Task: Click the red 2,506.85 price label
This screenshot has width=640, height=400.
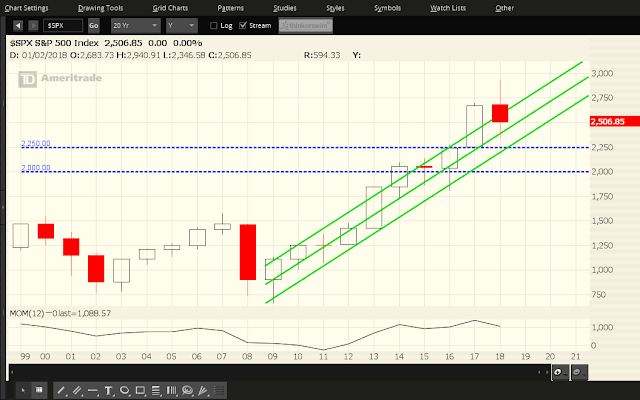Action: click(x=615, y=121)
